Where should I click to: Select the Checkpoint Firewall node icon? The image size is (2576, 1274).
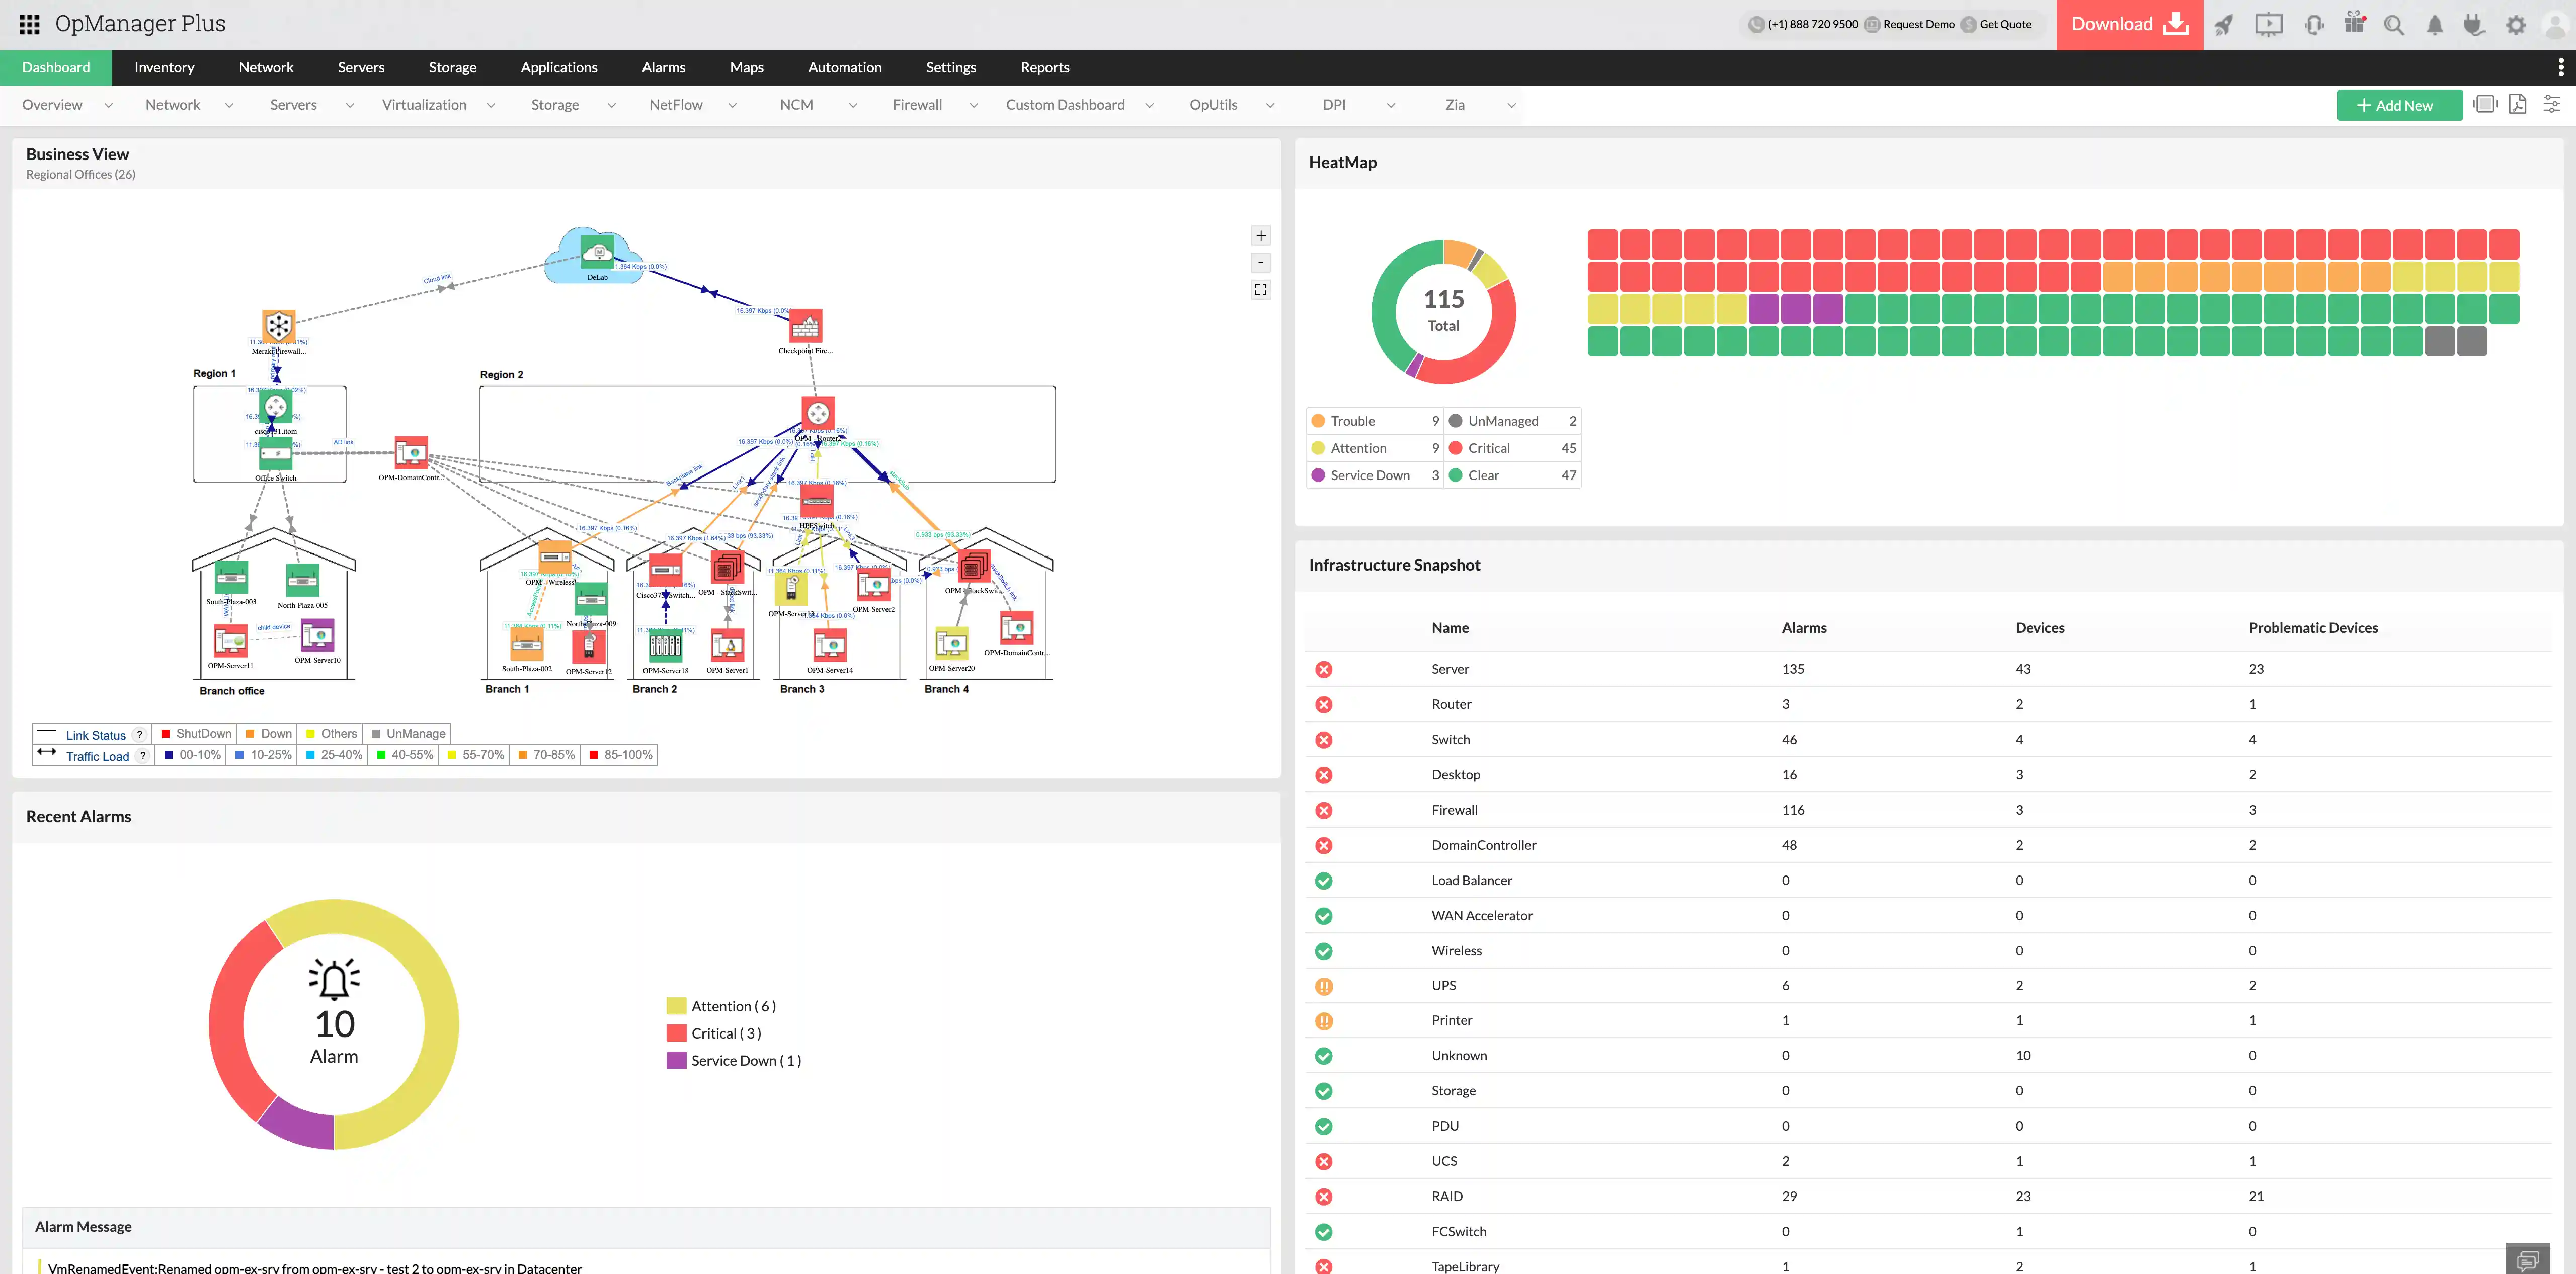[x=806, y=326]
